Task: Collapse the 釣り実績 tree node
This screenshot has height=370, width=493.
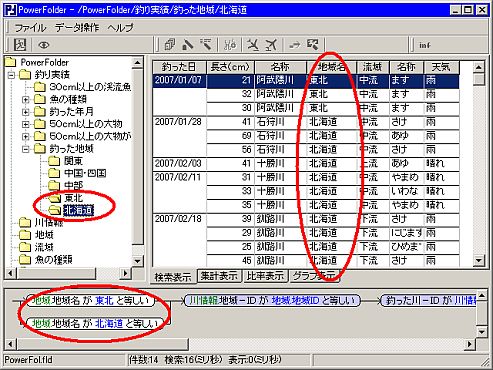Action: [x=12, y=75]
